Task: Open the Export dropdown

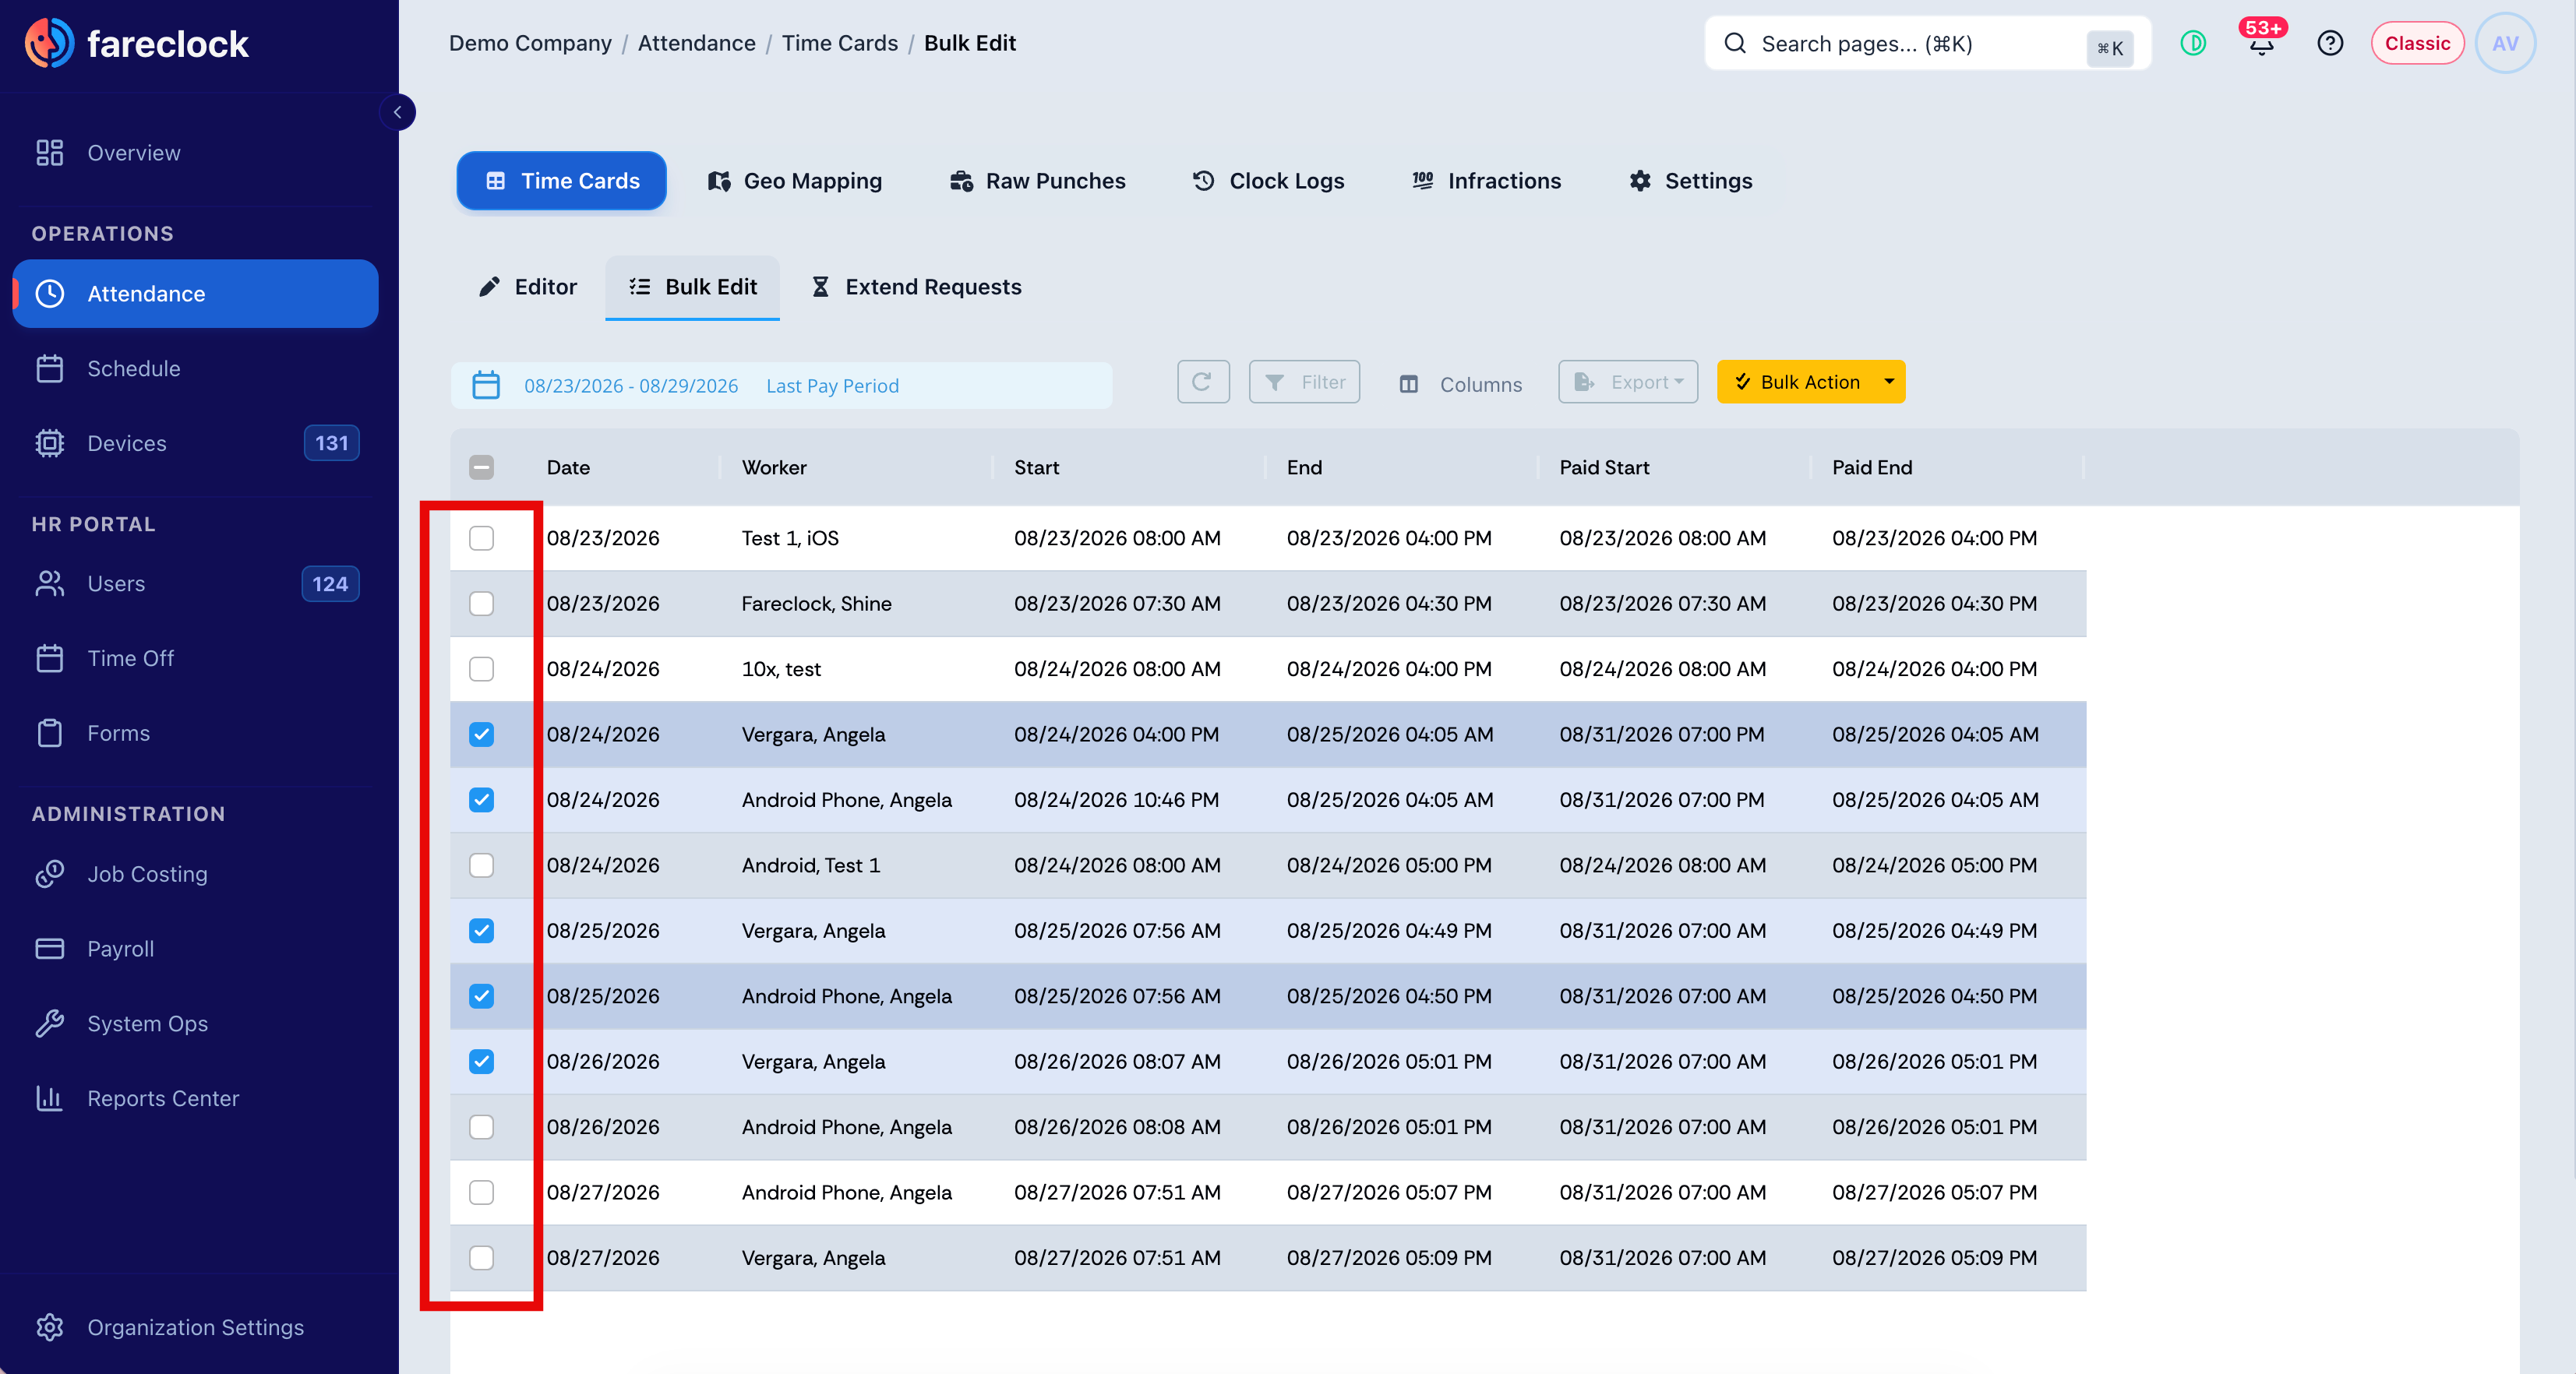Action: tap(1628, 382)
